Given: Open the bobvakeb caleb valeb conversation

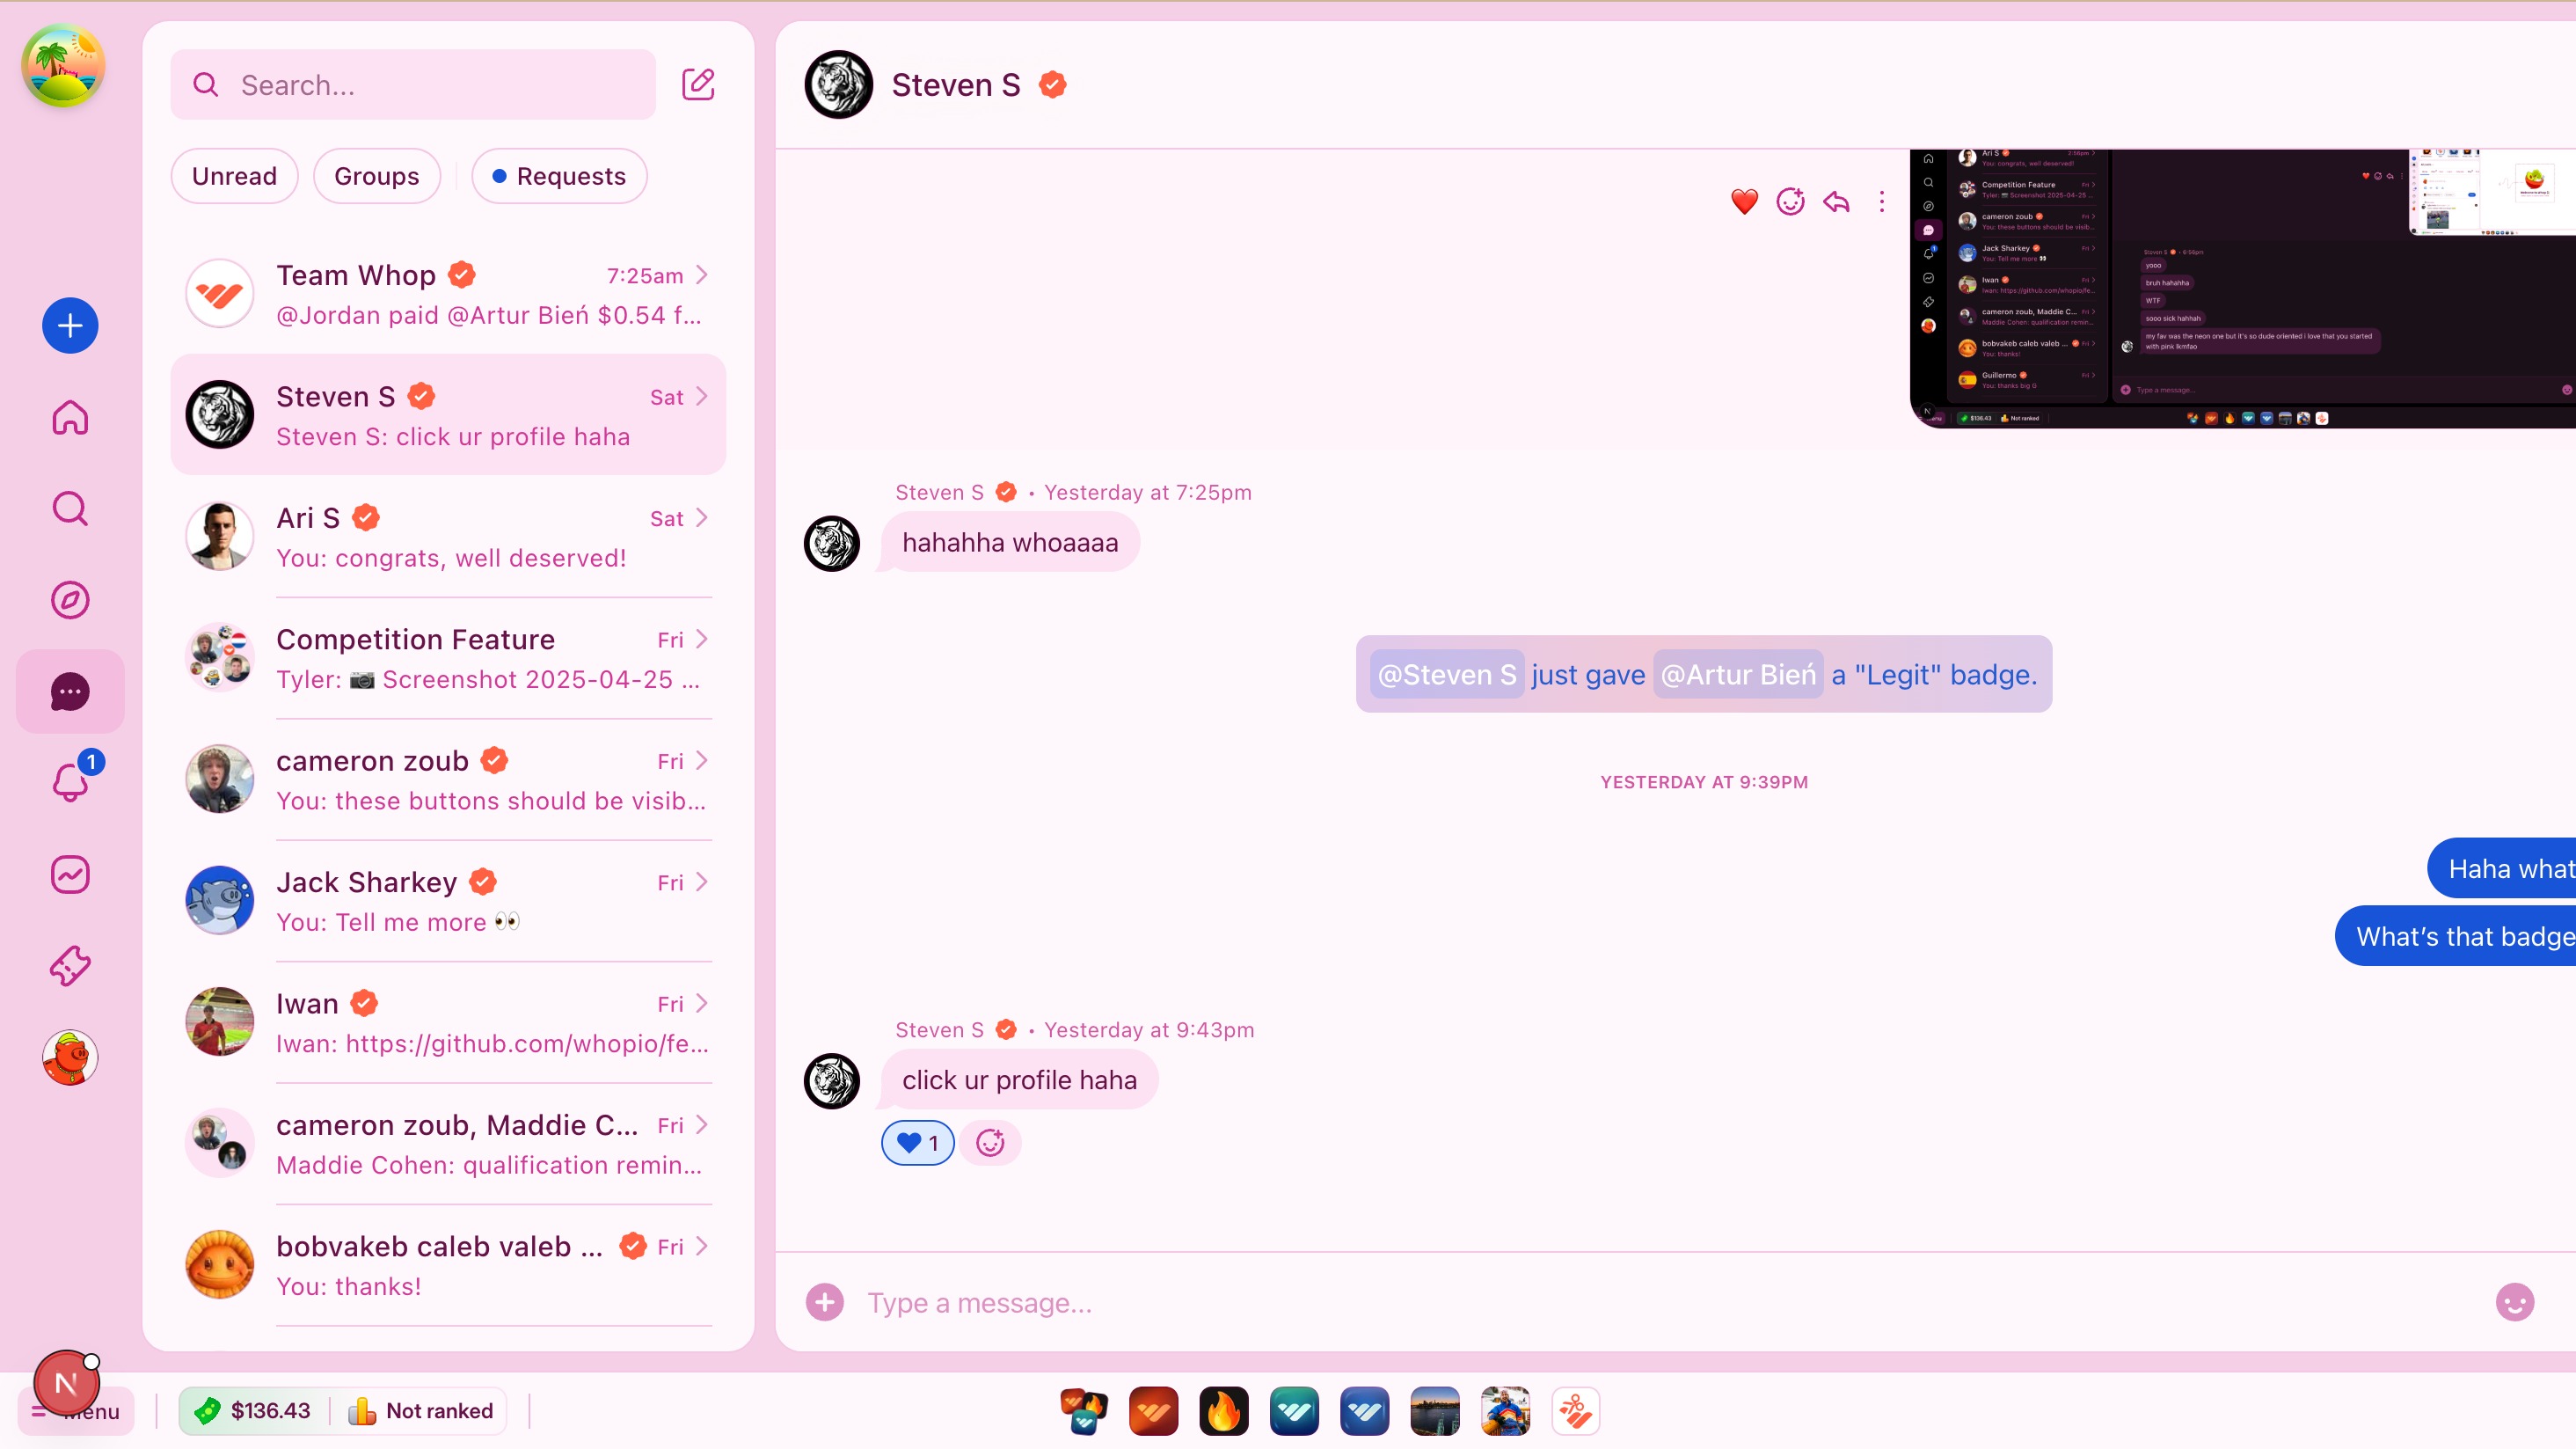Looking at the screenshot, I should click(448, 1265).
